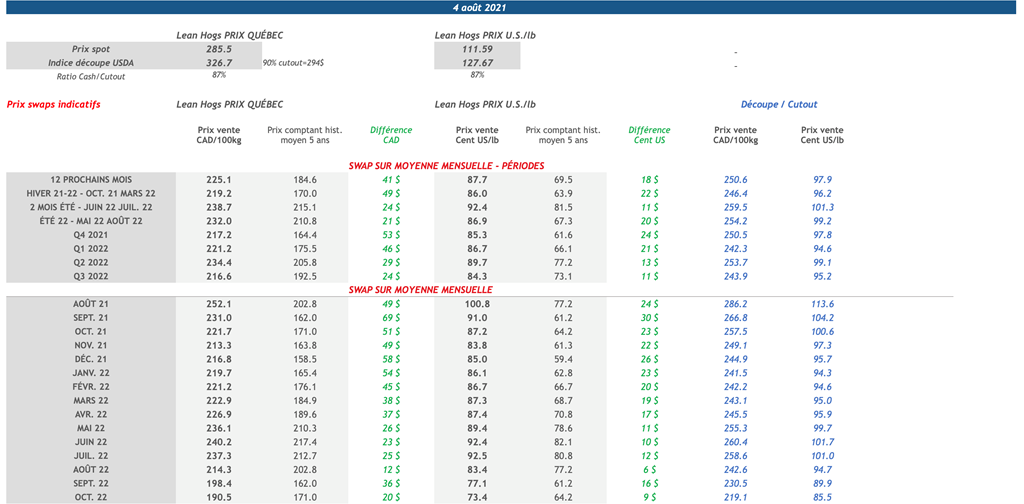Select the USDA cutout U.S. value 127.67
1024x504 pixels.
click(x=477, y=62)
